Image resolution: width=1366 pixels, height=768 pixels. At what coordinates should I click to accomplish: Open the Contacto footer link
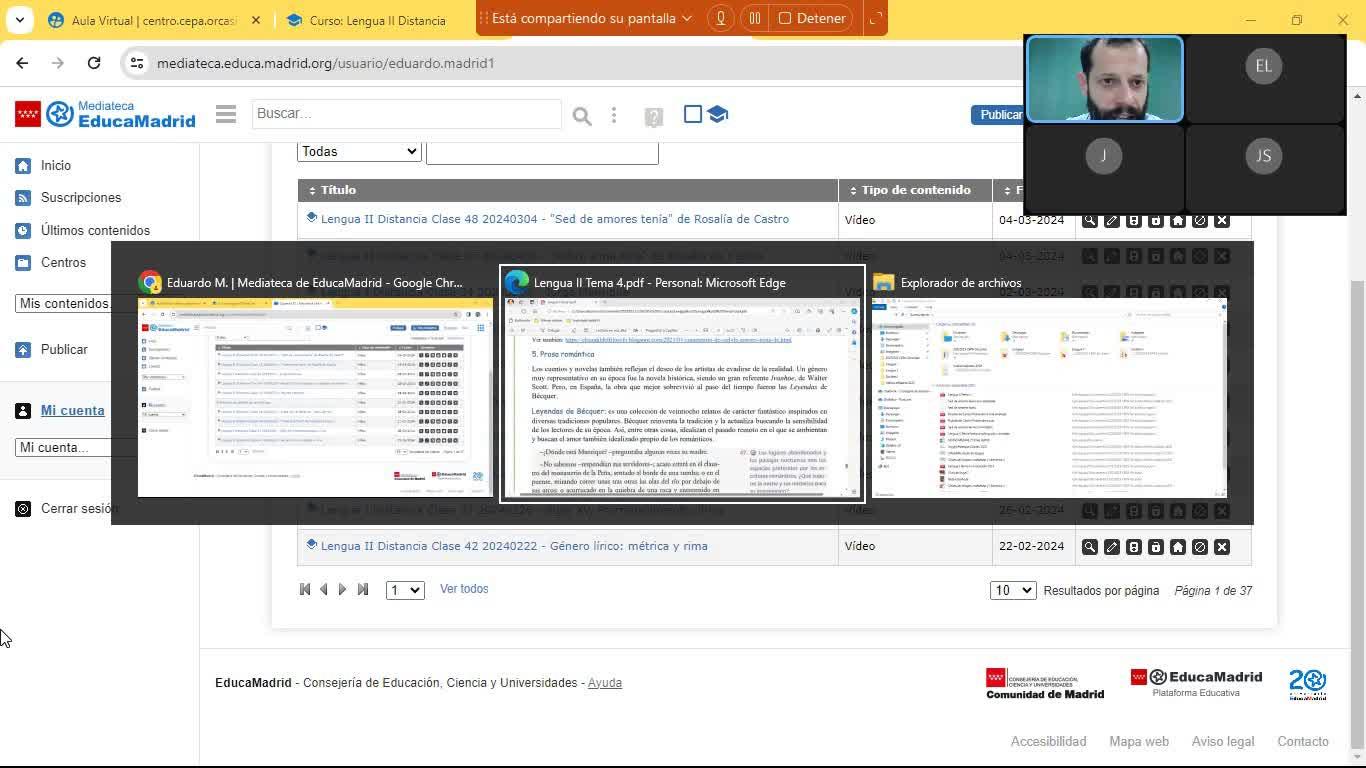[1303, 742]
